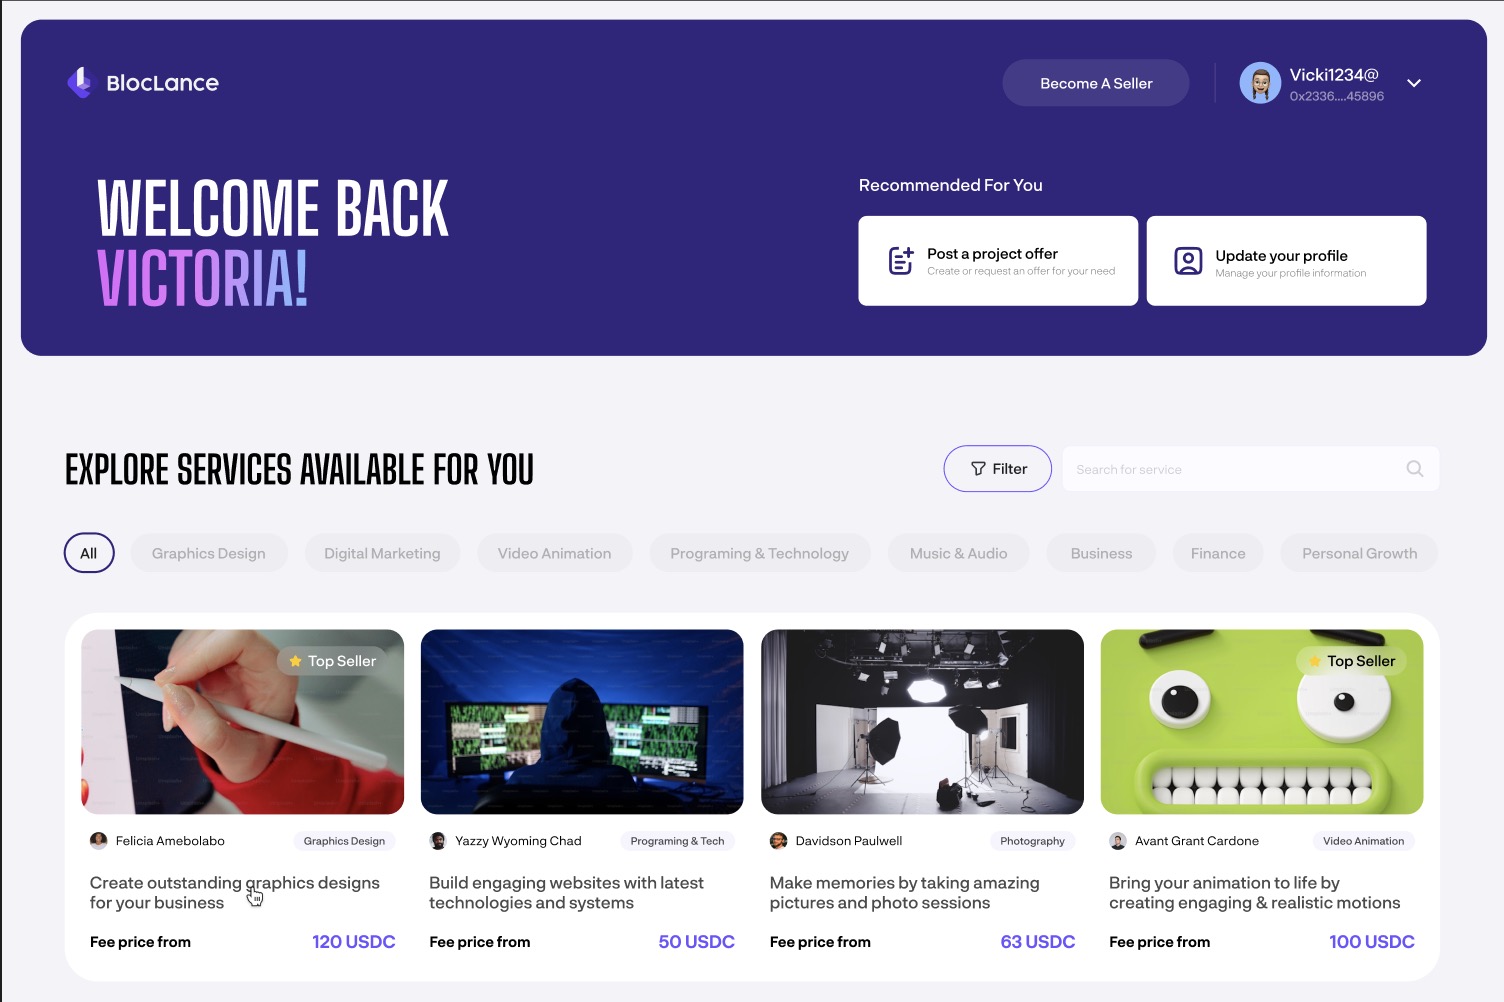1504x1002 pixels.
Task: Expand the account dropdown chevron
Action: click(x=1414, y=83)
